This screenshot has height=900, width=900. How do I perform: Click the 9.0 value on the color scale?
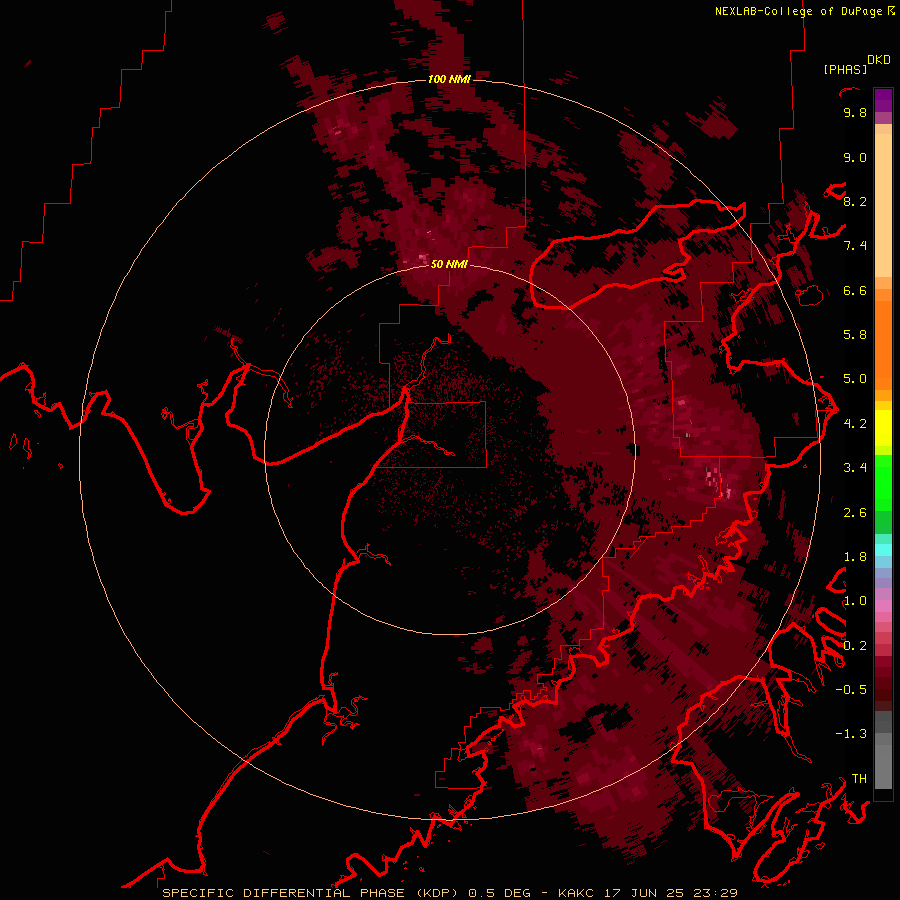point(855,157)
